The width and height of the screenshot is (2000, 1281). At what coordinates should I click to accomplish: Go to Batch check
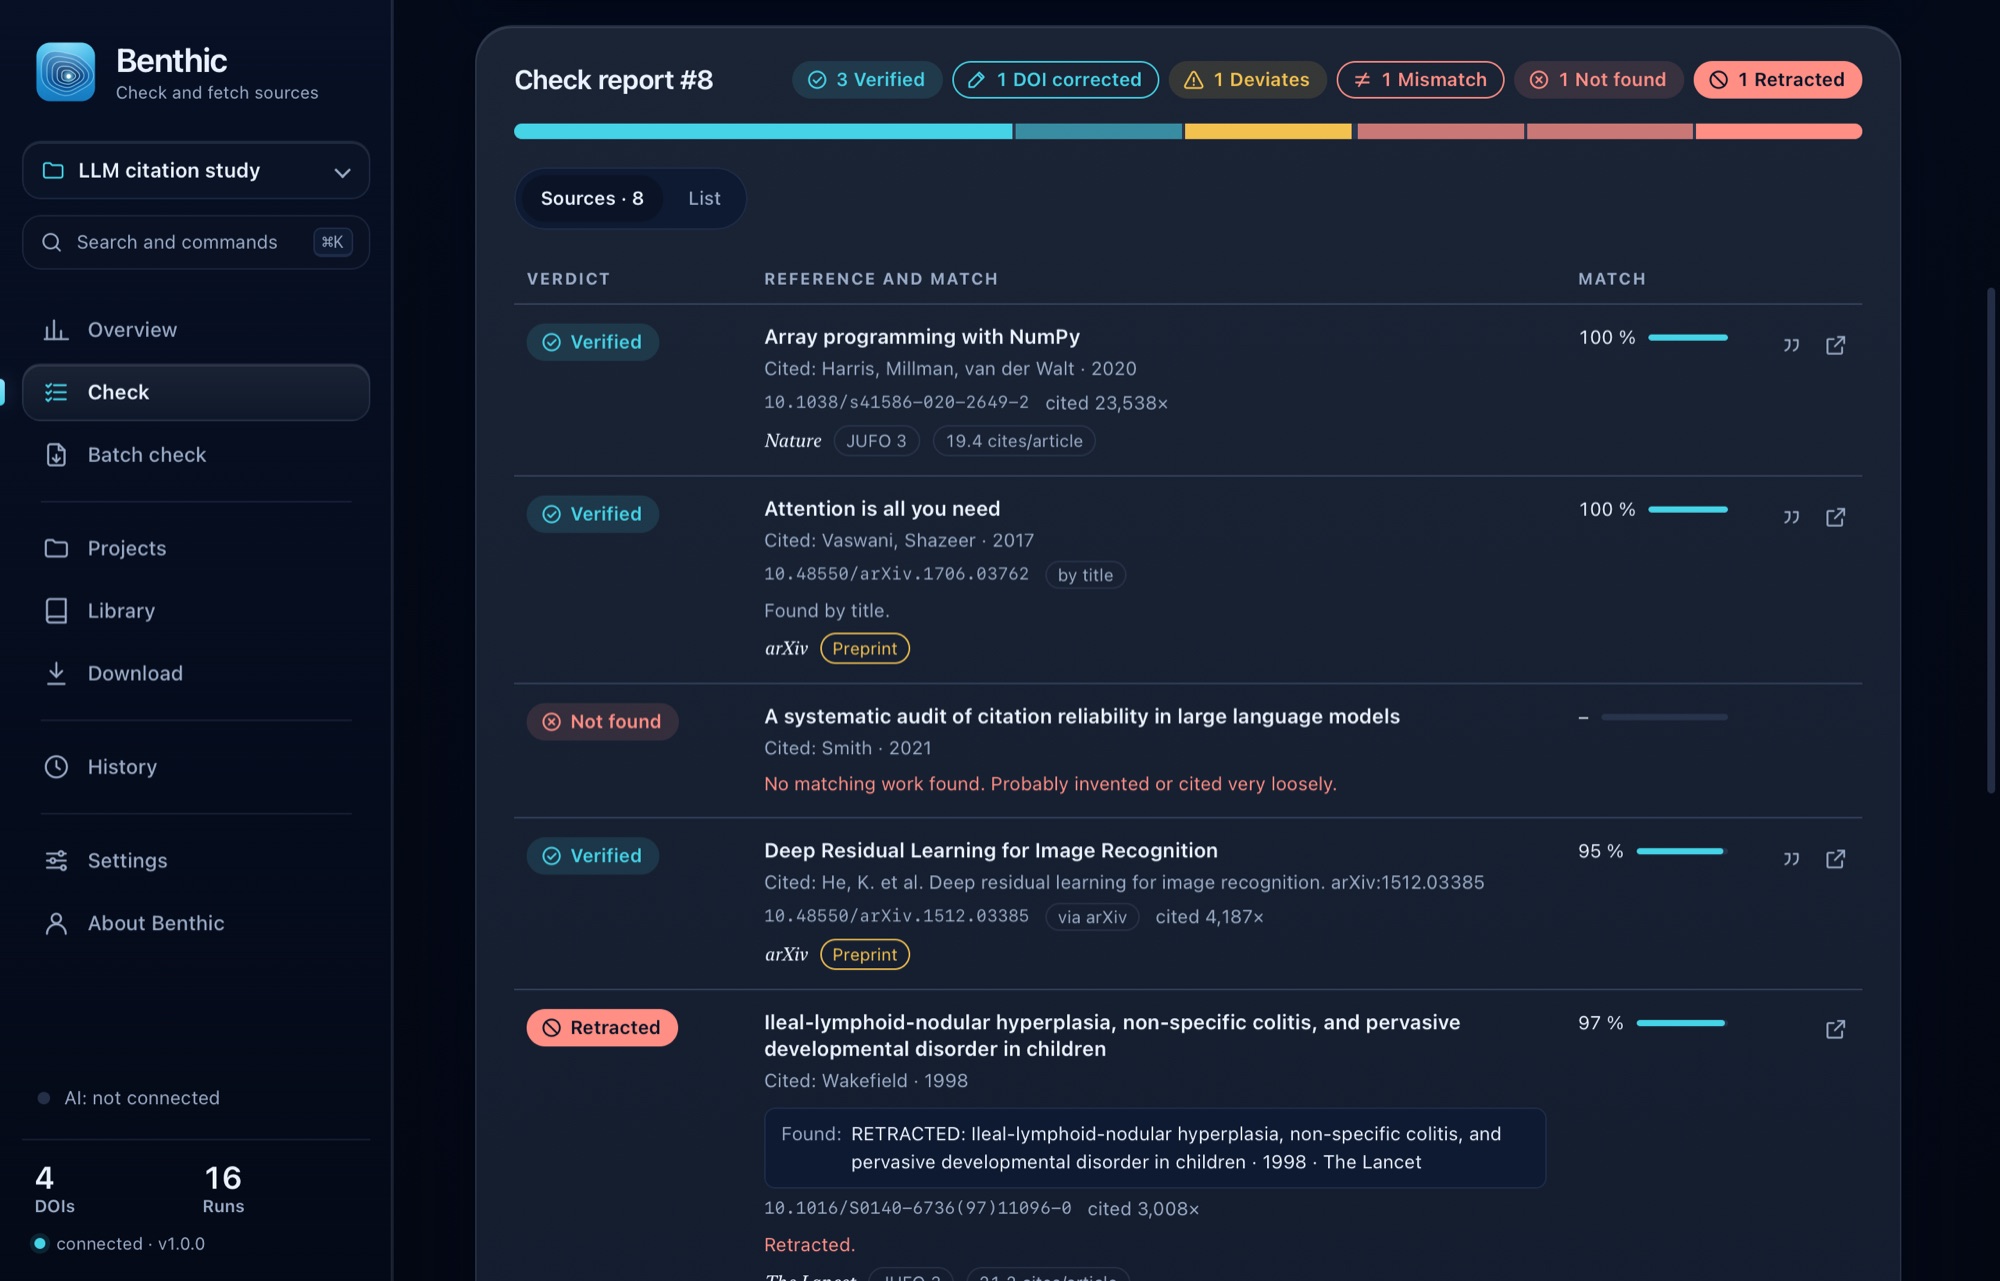pos(196,455)
